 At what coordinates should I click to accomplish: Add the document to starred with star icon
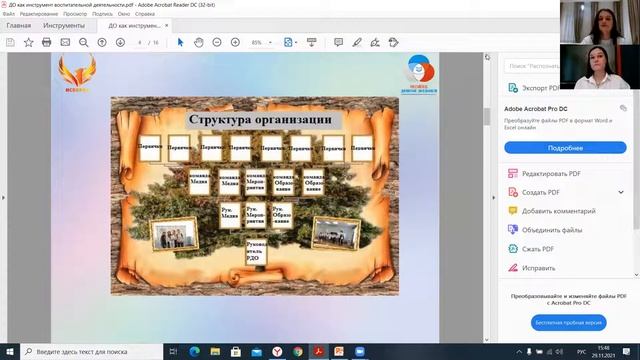click(x=29, y=42)
